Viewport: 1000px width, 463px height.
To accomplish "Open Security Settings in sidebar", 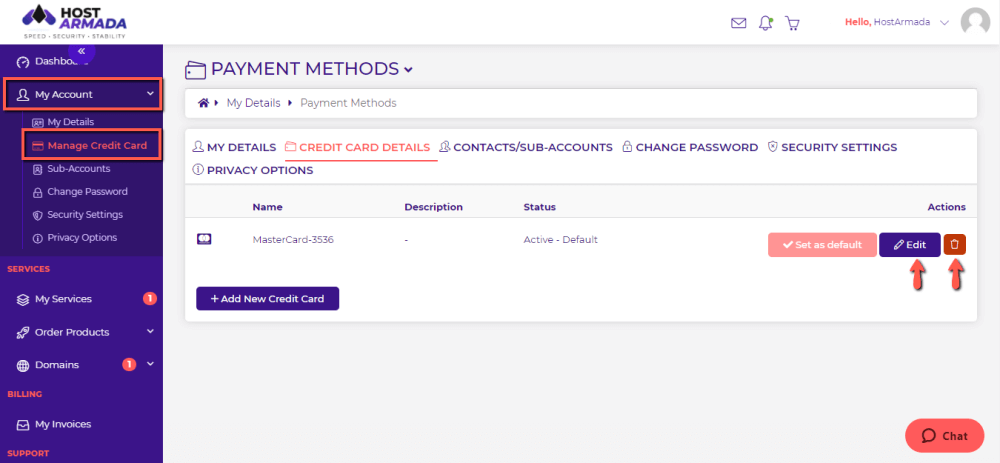I will (x=77, y=214).
